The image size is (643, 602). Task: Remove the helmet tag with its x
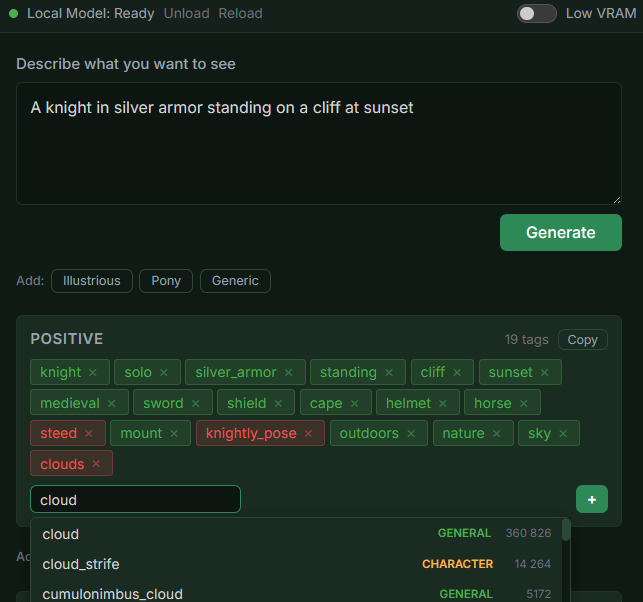[x=443, y=404]
